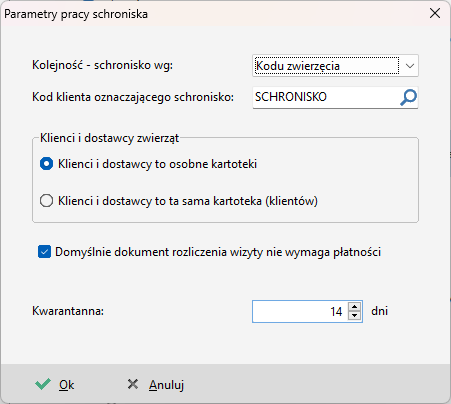Click the green checkmark icon next to Ok
This screenshot has height=404, width=451.
43,384
